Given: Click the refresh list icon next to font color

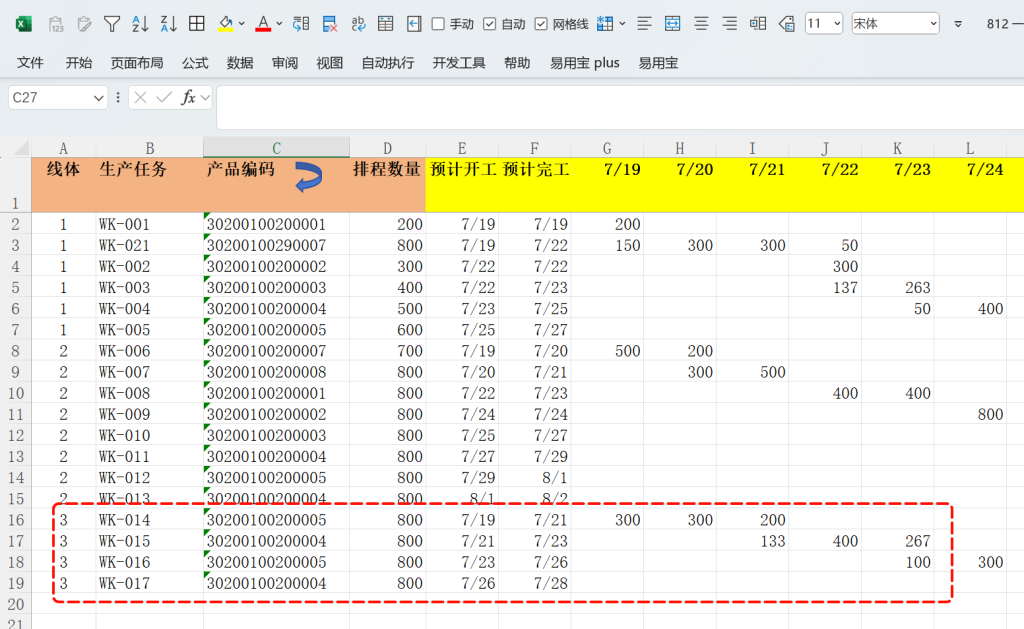Looking at the screenshot, I should (x=301, y=24).
